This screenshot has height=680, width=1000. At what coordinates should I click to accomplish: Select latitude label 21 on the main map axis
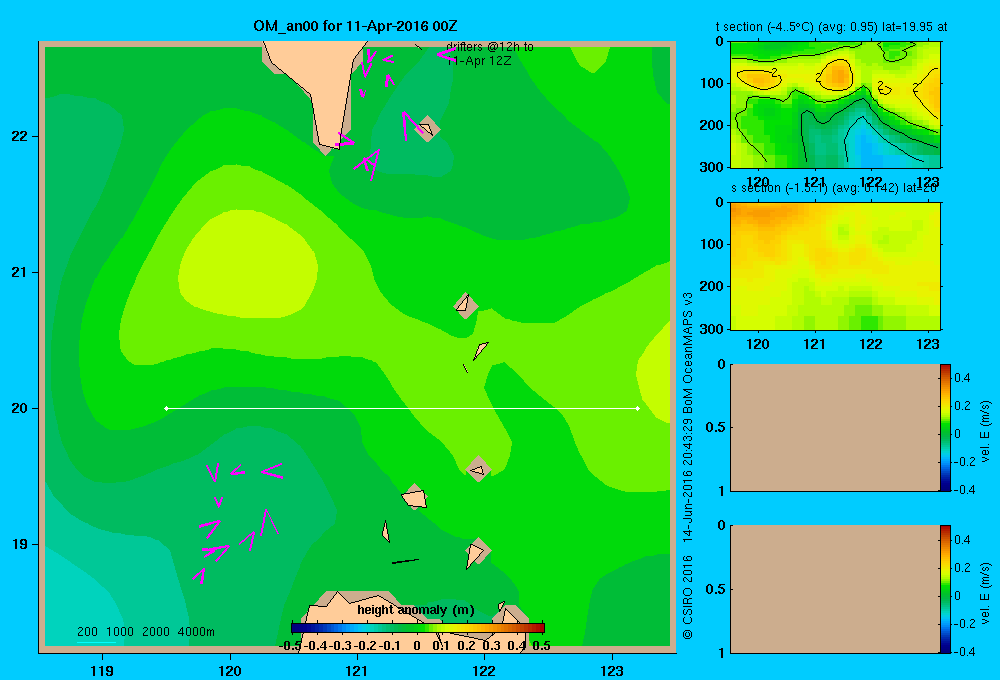20,272
